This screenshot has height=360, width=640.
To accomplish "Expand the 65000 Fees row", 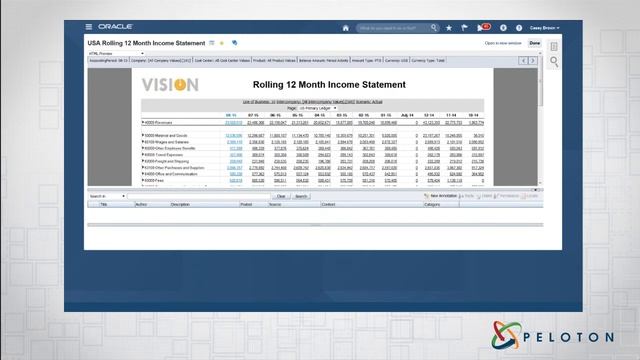I will [143, 180].
